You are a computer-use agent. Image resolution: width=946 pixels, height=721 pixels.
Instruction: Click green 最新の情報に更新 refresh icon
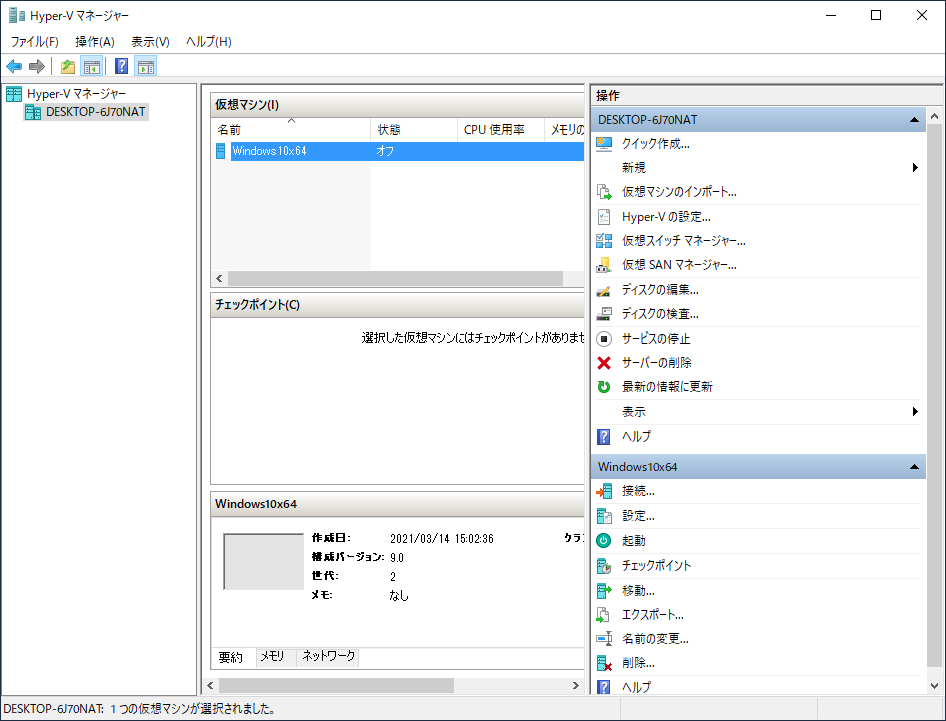click(x=604, y=387)
